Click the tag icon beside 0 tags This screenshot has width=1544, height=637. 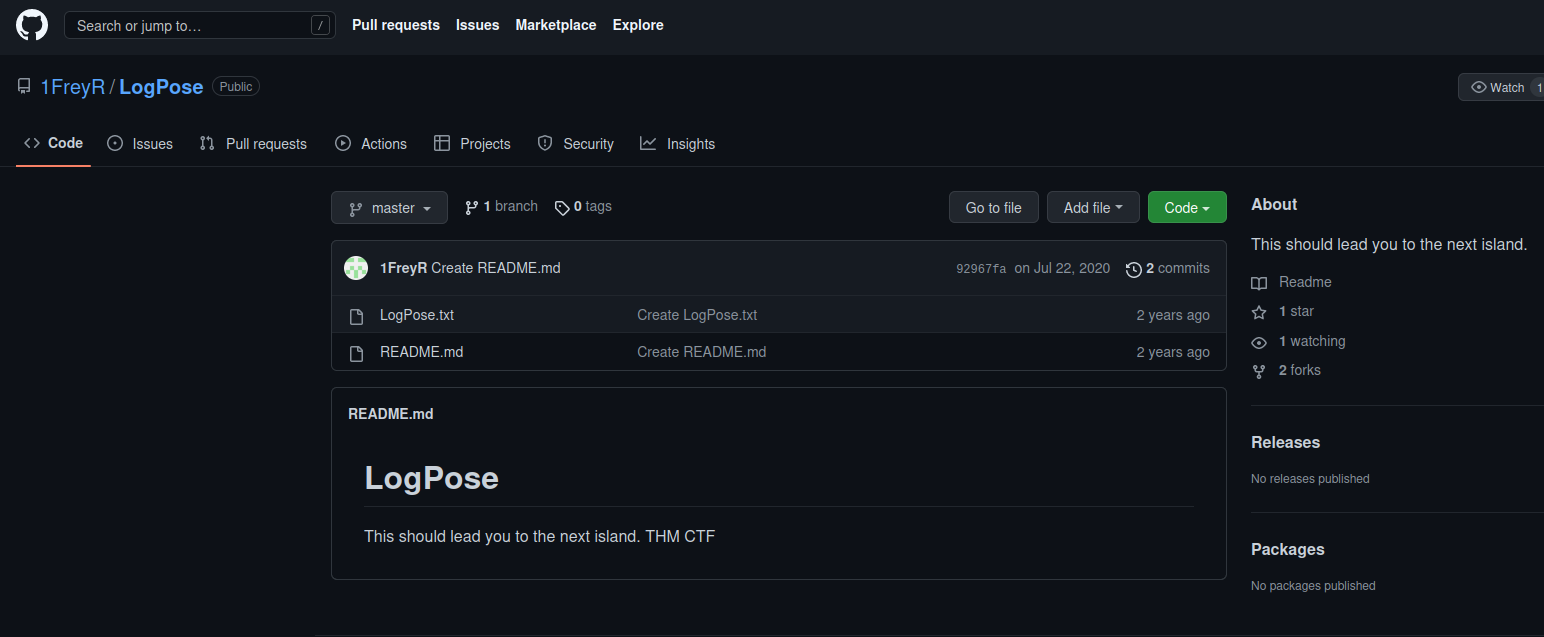(562, 208)
